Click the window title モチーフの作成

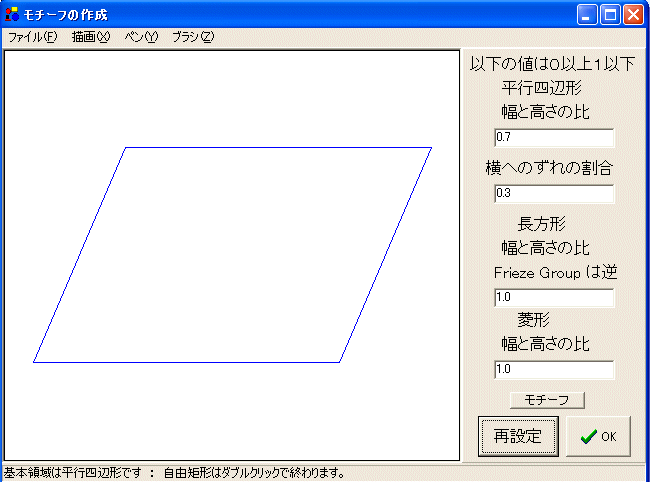coord(65,15)
